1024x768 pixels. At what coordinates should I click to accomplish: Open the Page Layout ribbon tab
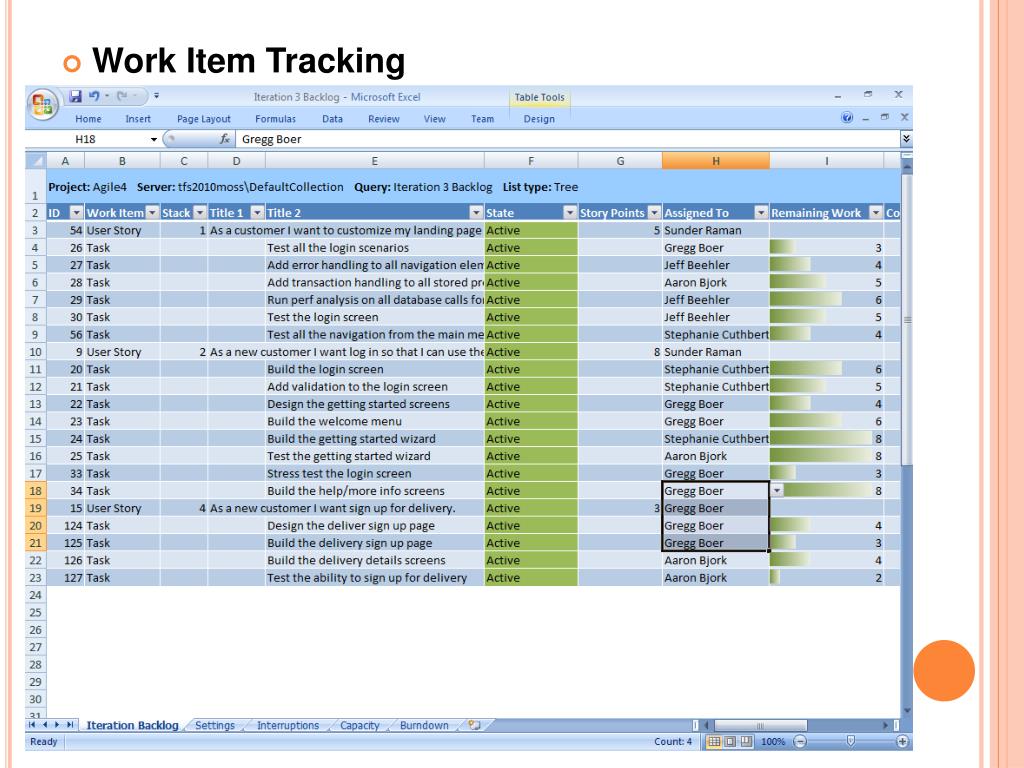204,119
